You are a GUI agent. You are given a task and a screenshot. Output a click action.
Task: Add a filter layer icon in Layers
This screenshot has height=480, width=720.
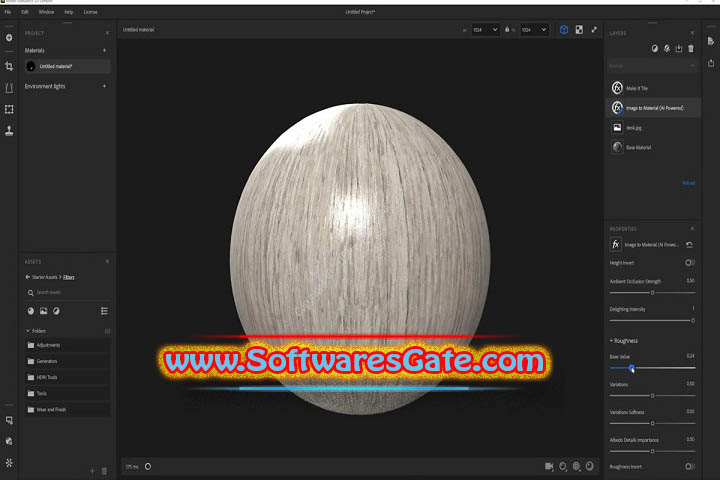pyautogui.click(x=654, y=49)
